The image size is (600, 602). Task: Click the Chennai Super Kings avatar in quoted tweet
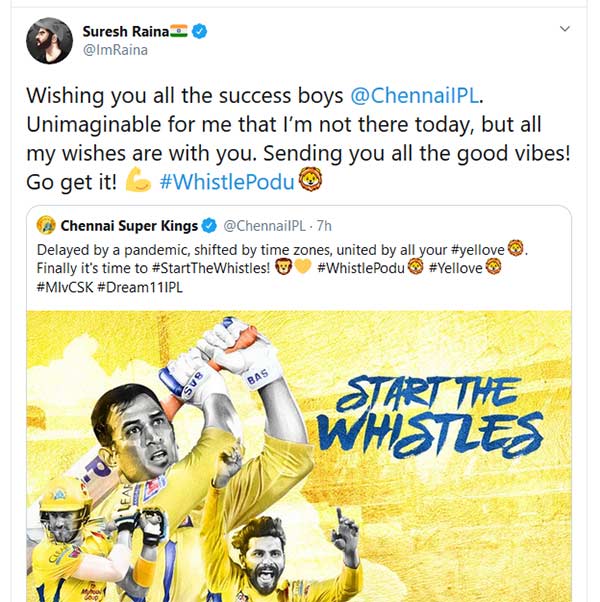tap(45, 225)
